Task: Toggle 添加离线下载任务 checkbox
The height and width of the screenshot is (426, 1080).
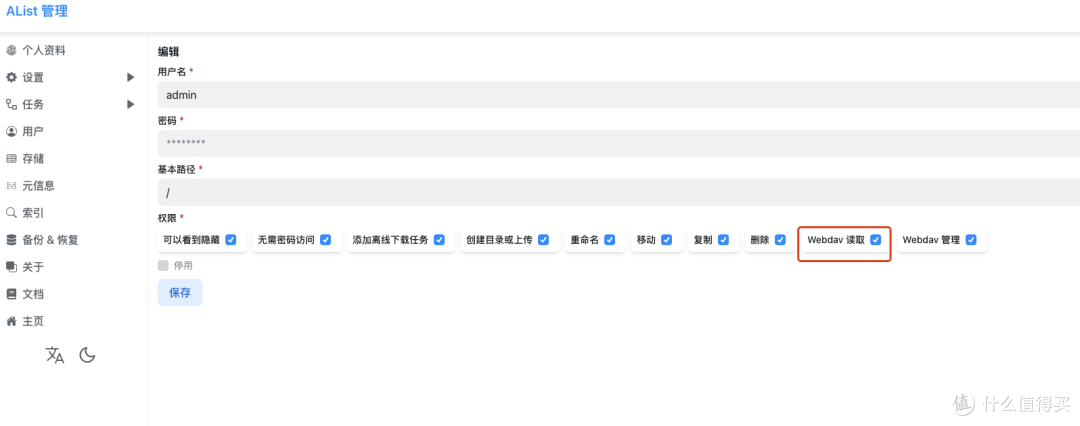Action: pyautogui.click(x=439, y=240)
